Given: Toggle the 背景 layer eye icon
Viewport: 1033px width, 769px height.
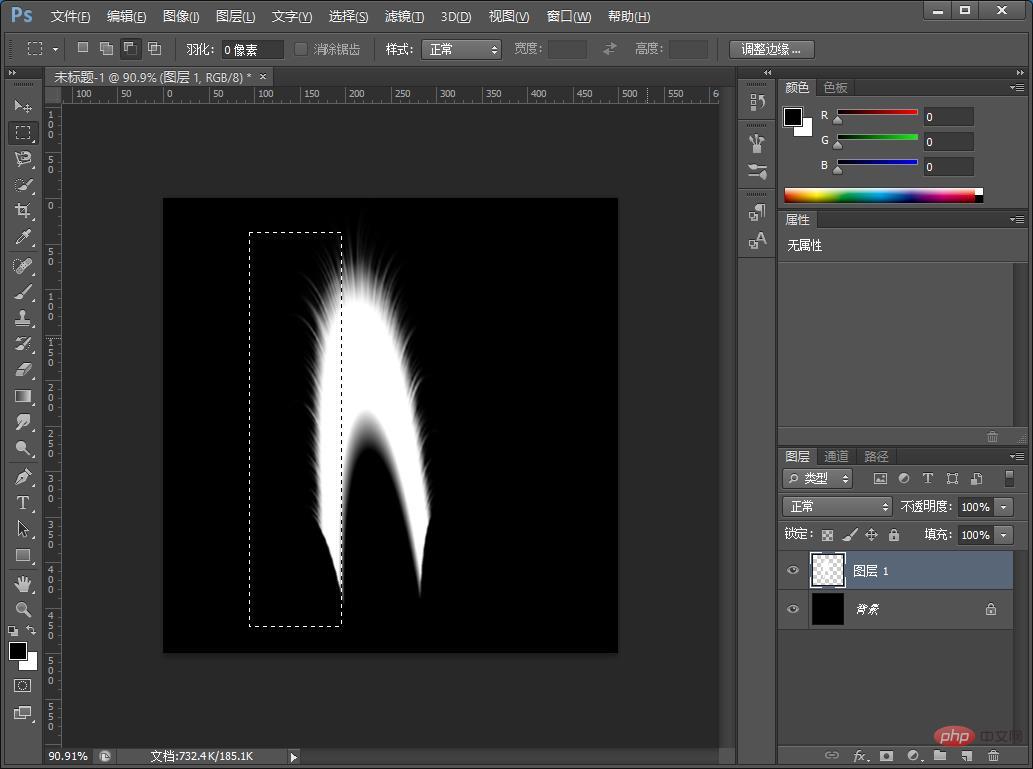Looking at the screenshot, I should [x=793, y=609].
